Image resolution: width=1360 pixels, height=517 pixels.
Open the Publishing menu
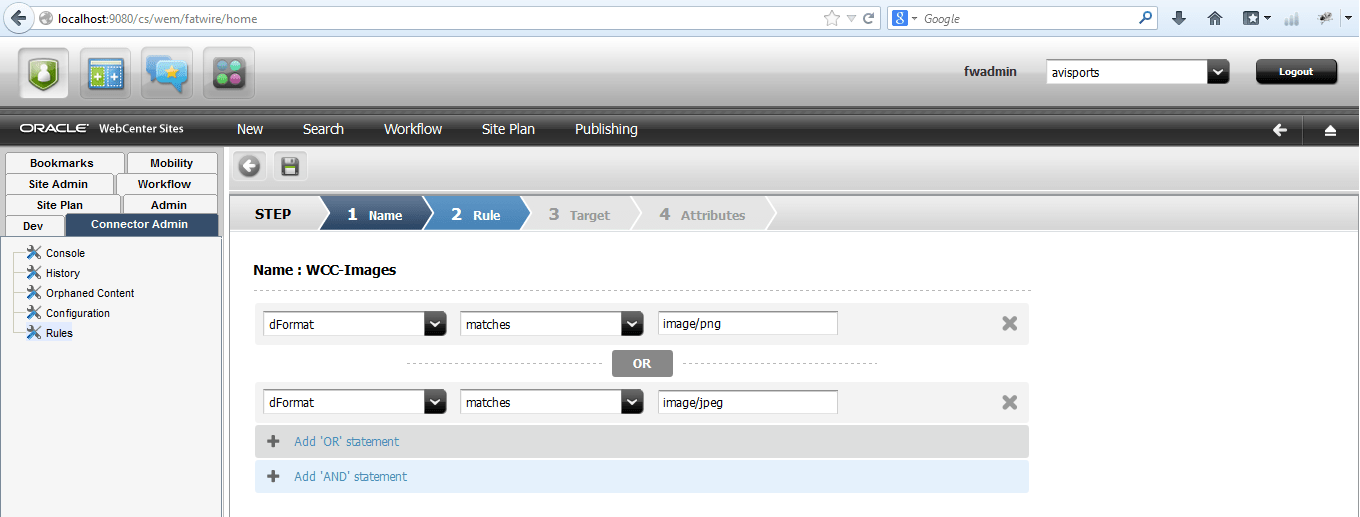606,129
